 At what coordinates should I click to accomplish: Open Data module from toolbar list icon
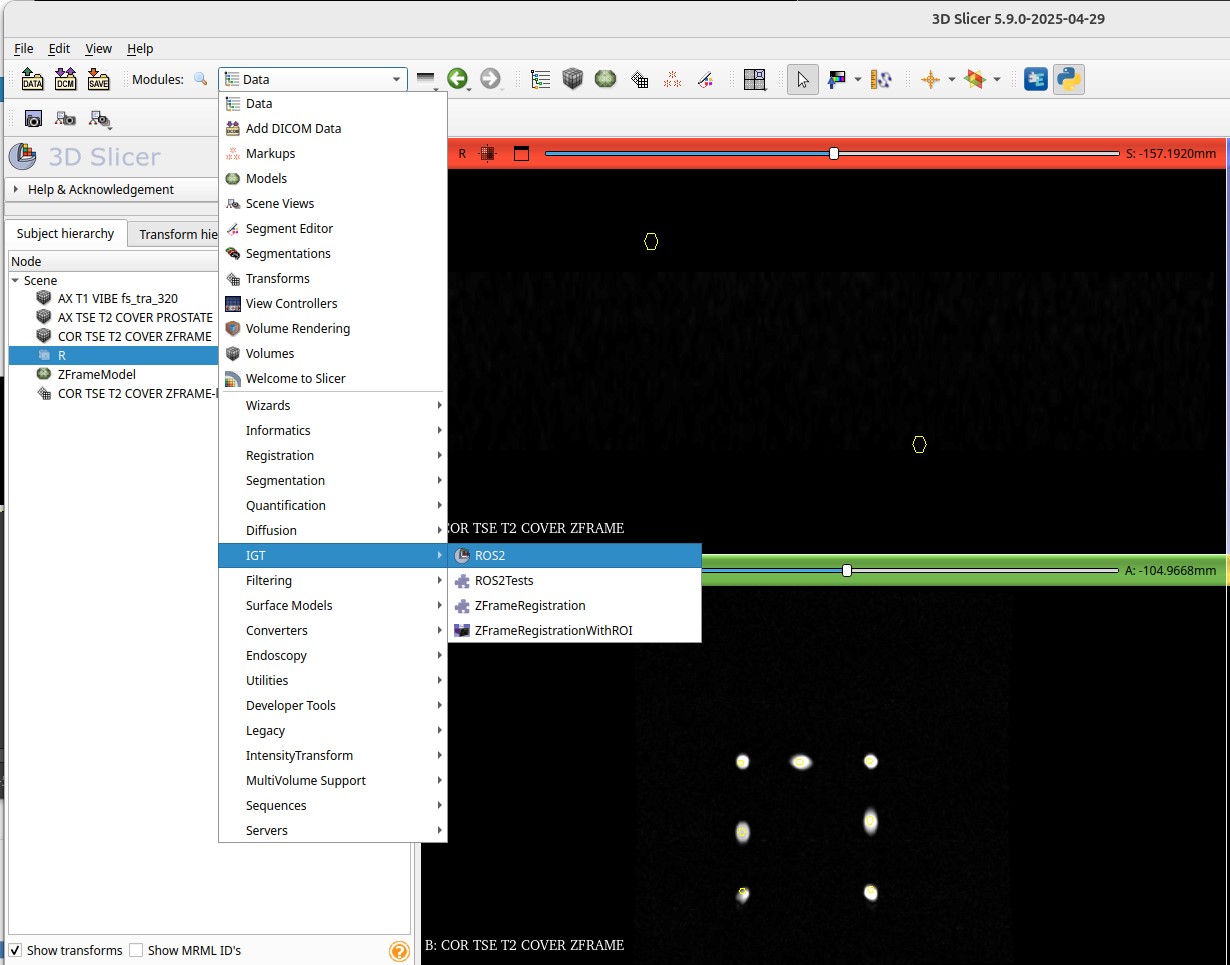click(540, 79)
